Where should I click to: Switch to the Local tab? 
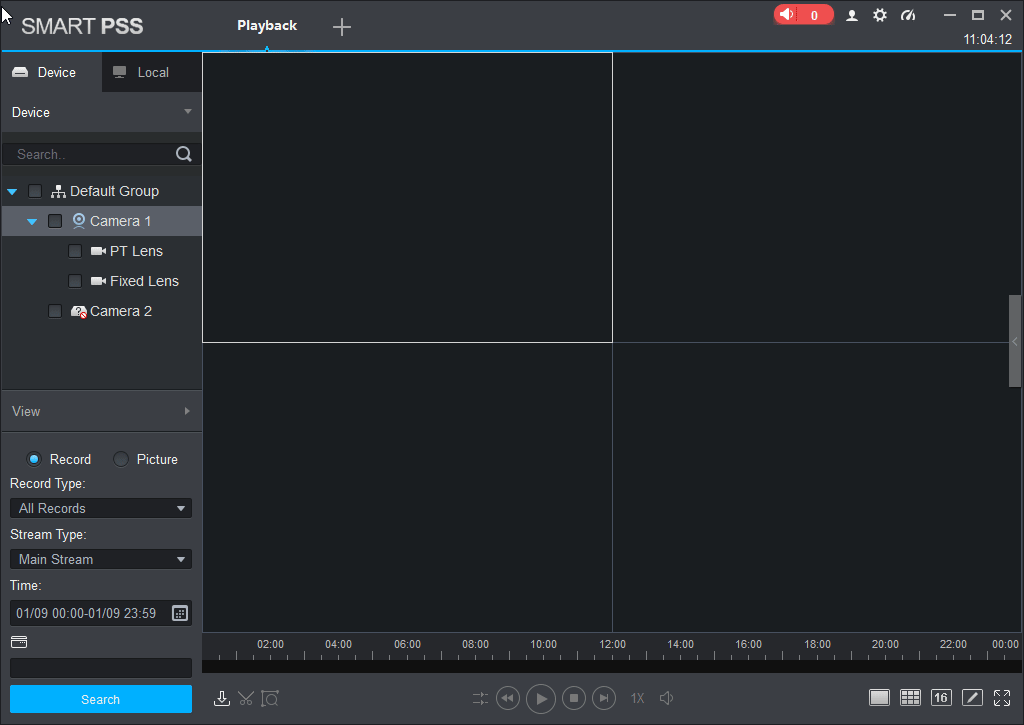point(152,72)
